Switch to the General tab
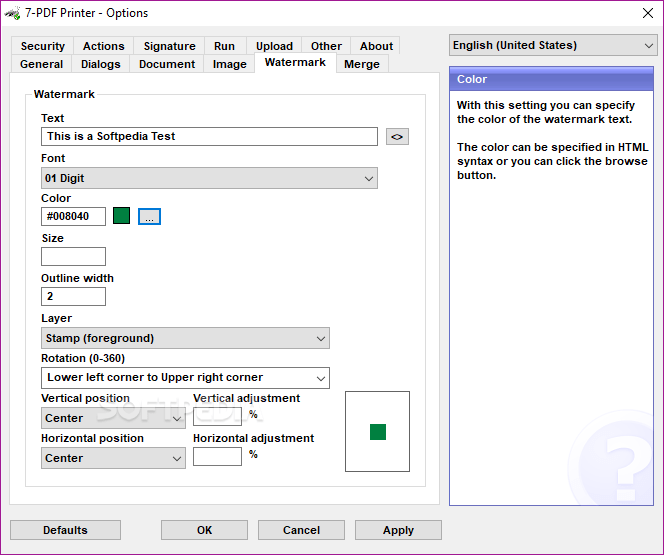The width and height of the screenshot is (664, 555). 42,64
